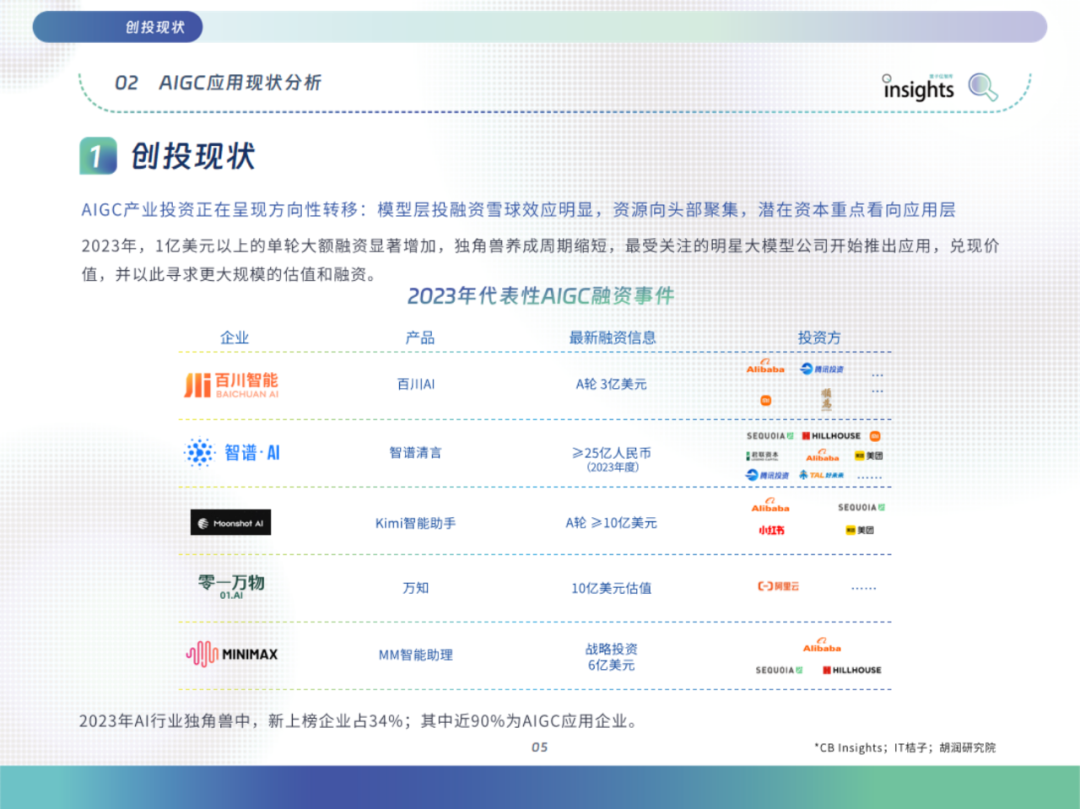This screenshot has width=1080, height=809.
Task: Click the insights logo at top right
Action: pyautogui.click(x=918, y=87)
